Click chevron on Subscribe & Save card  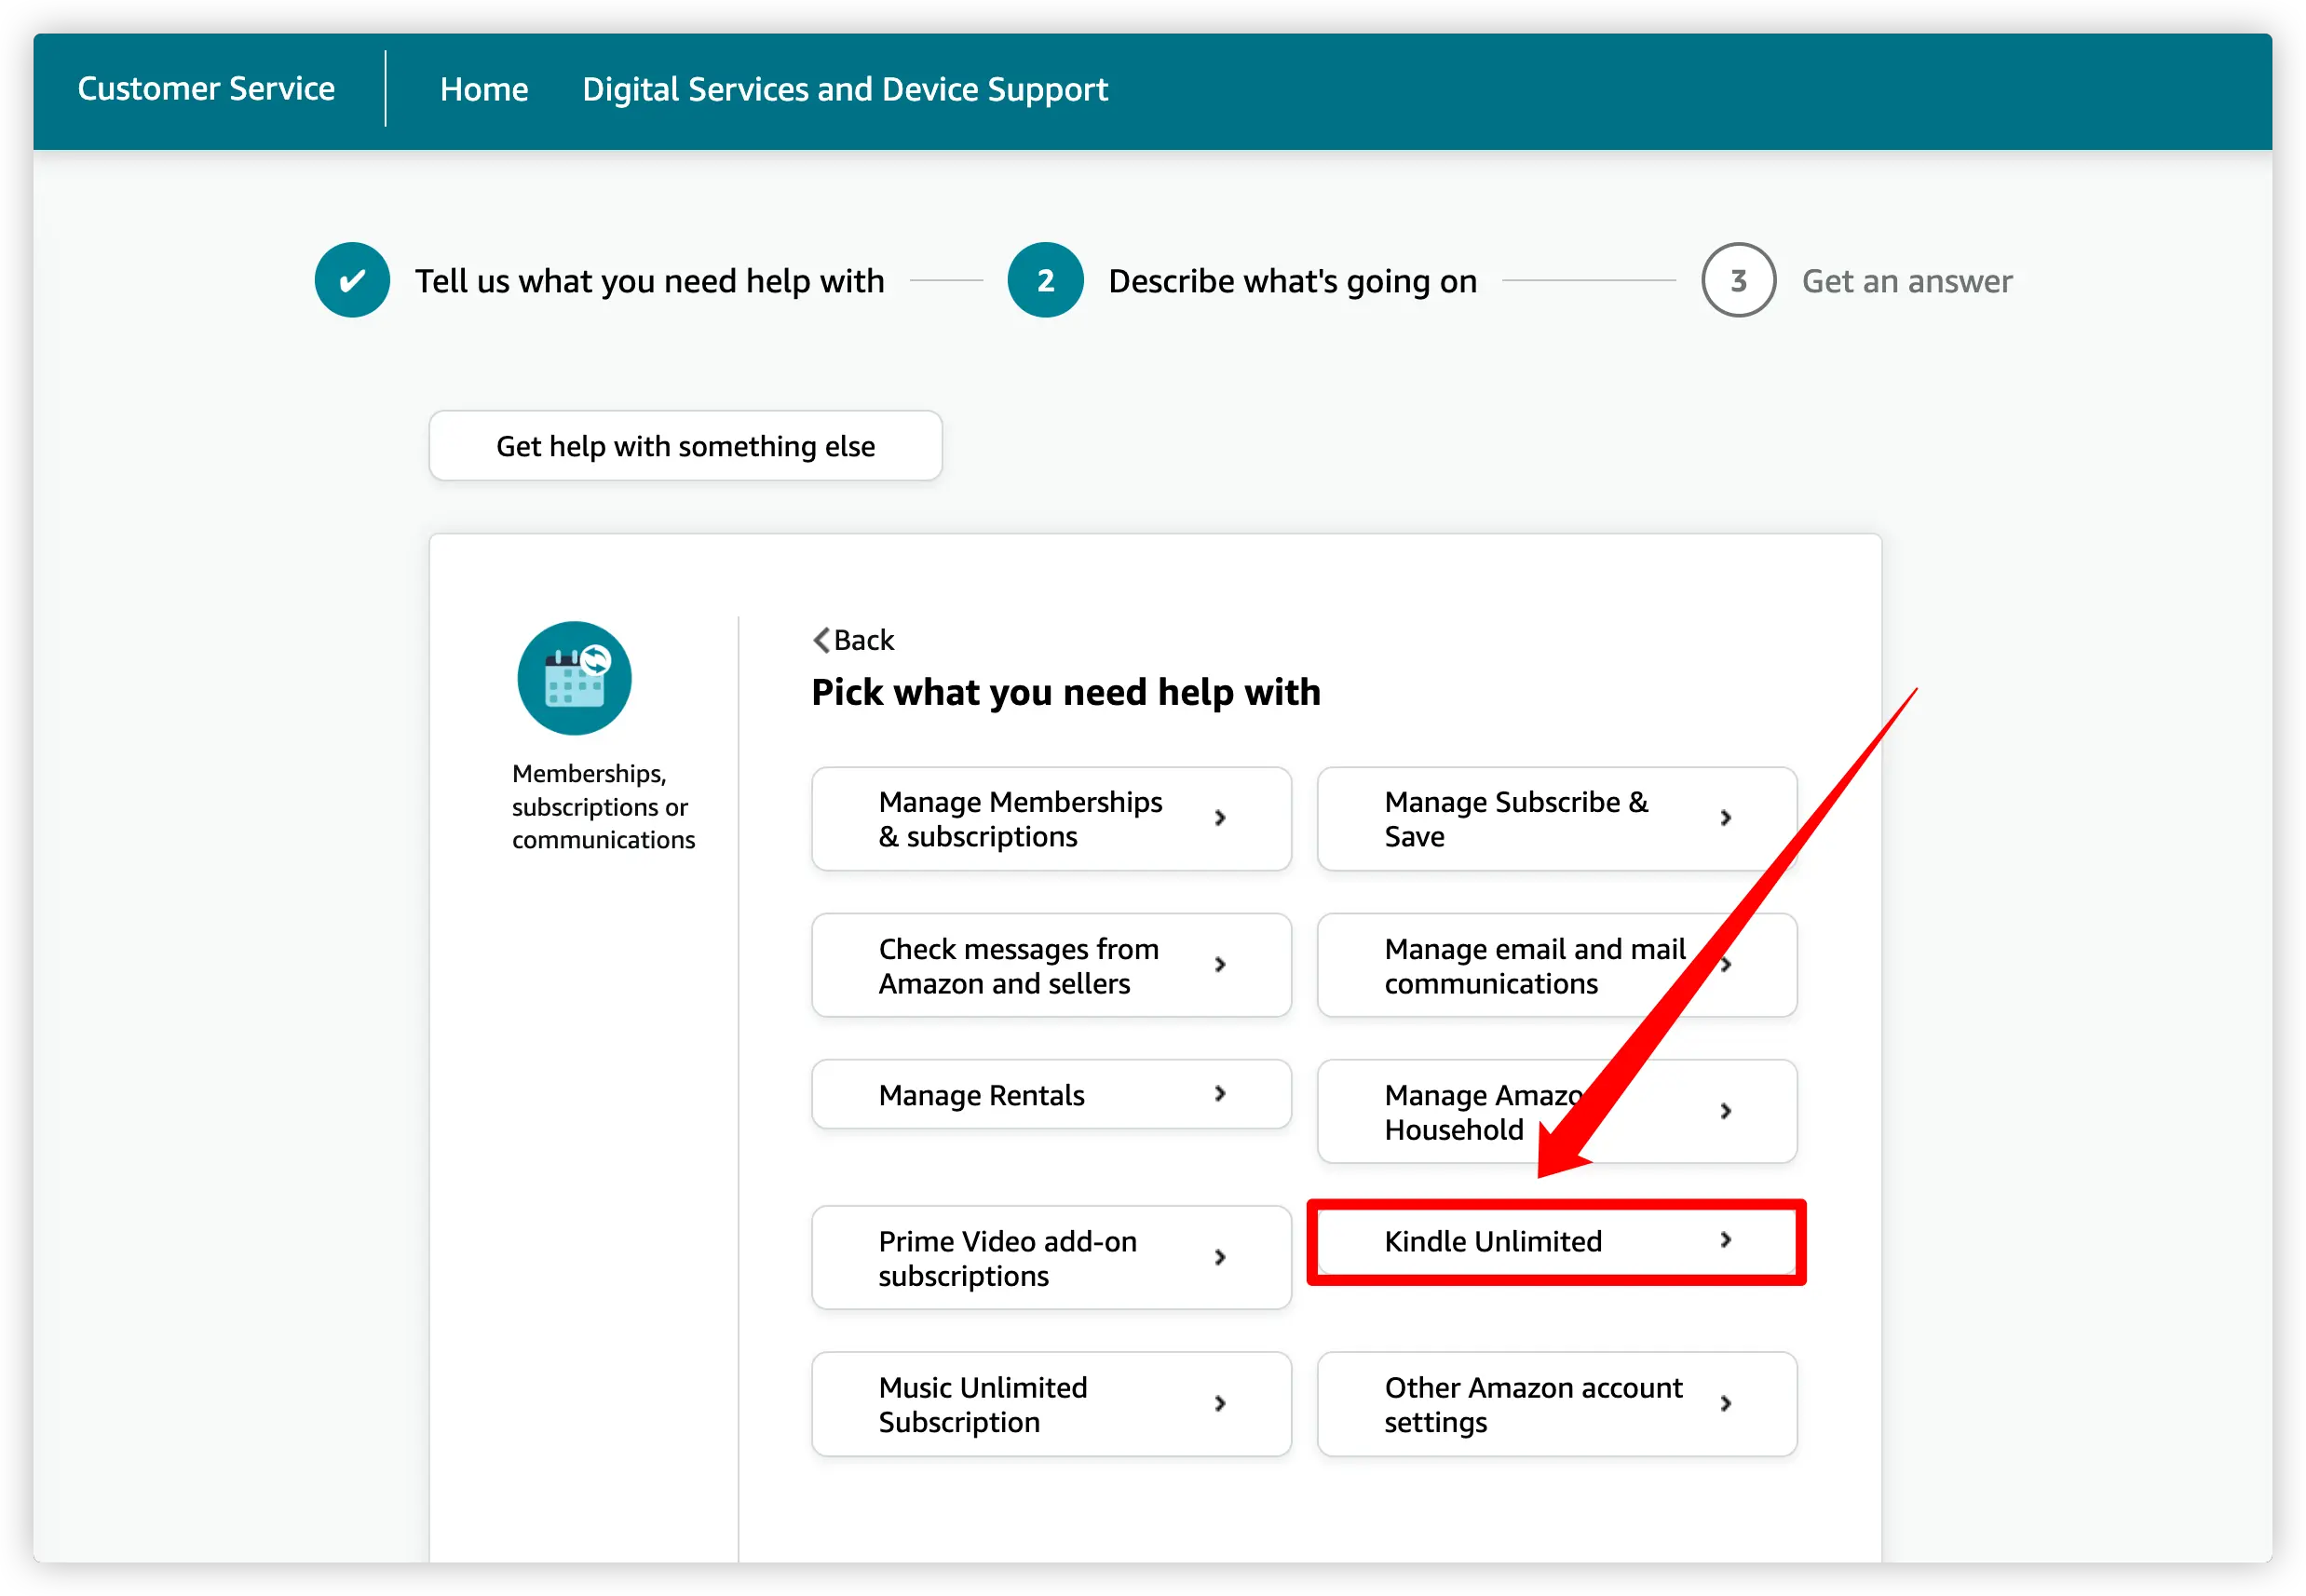pyautogui.click(x=1726, y=818)
